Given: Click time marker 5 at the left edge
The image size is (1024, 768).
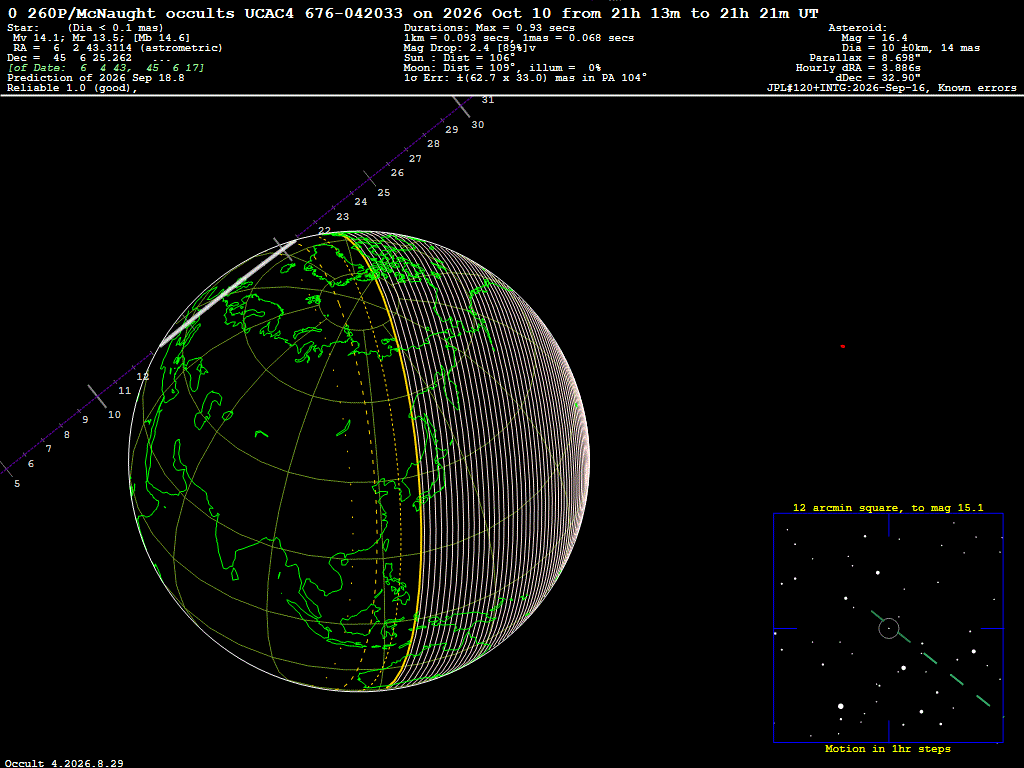Looking at the screenshot, I should coord(17,484).
